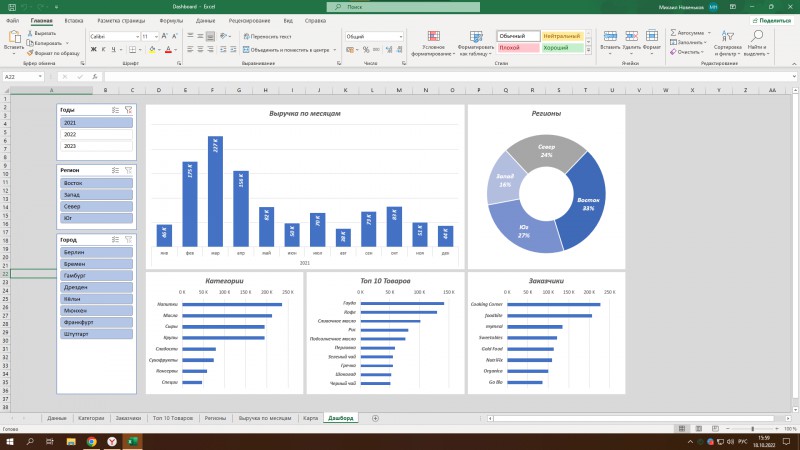
Task: Click in the formula bar input field
Action: [x=449, y=77]
